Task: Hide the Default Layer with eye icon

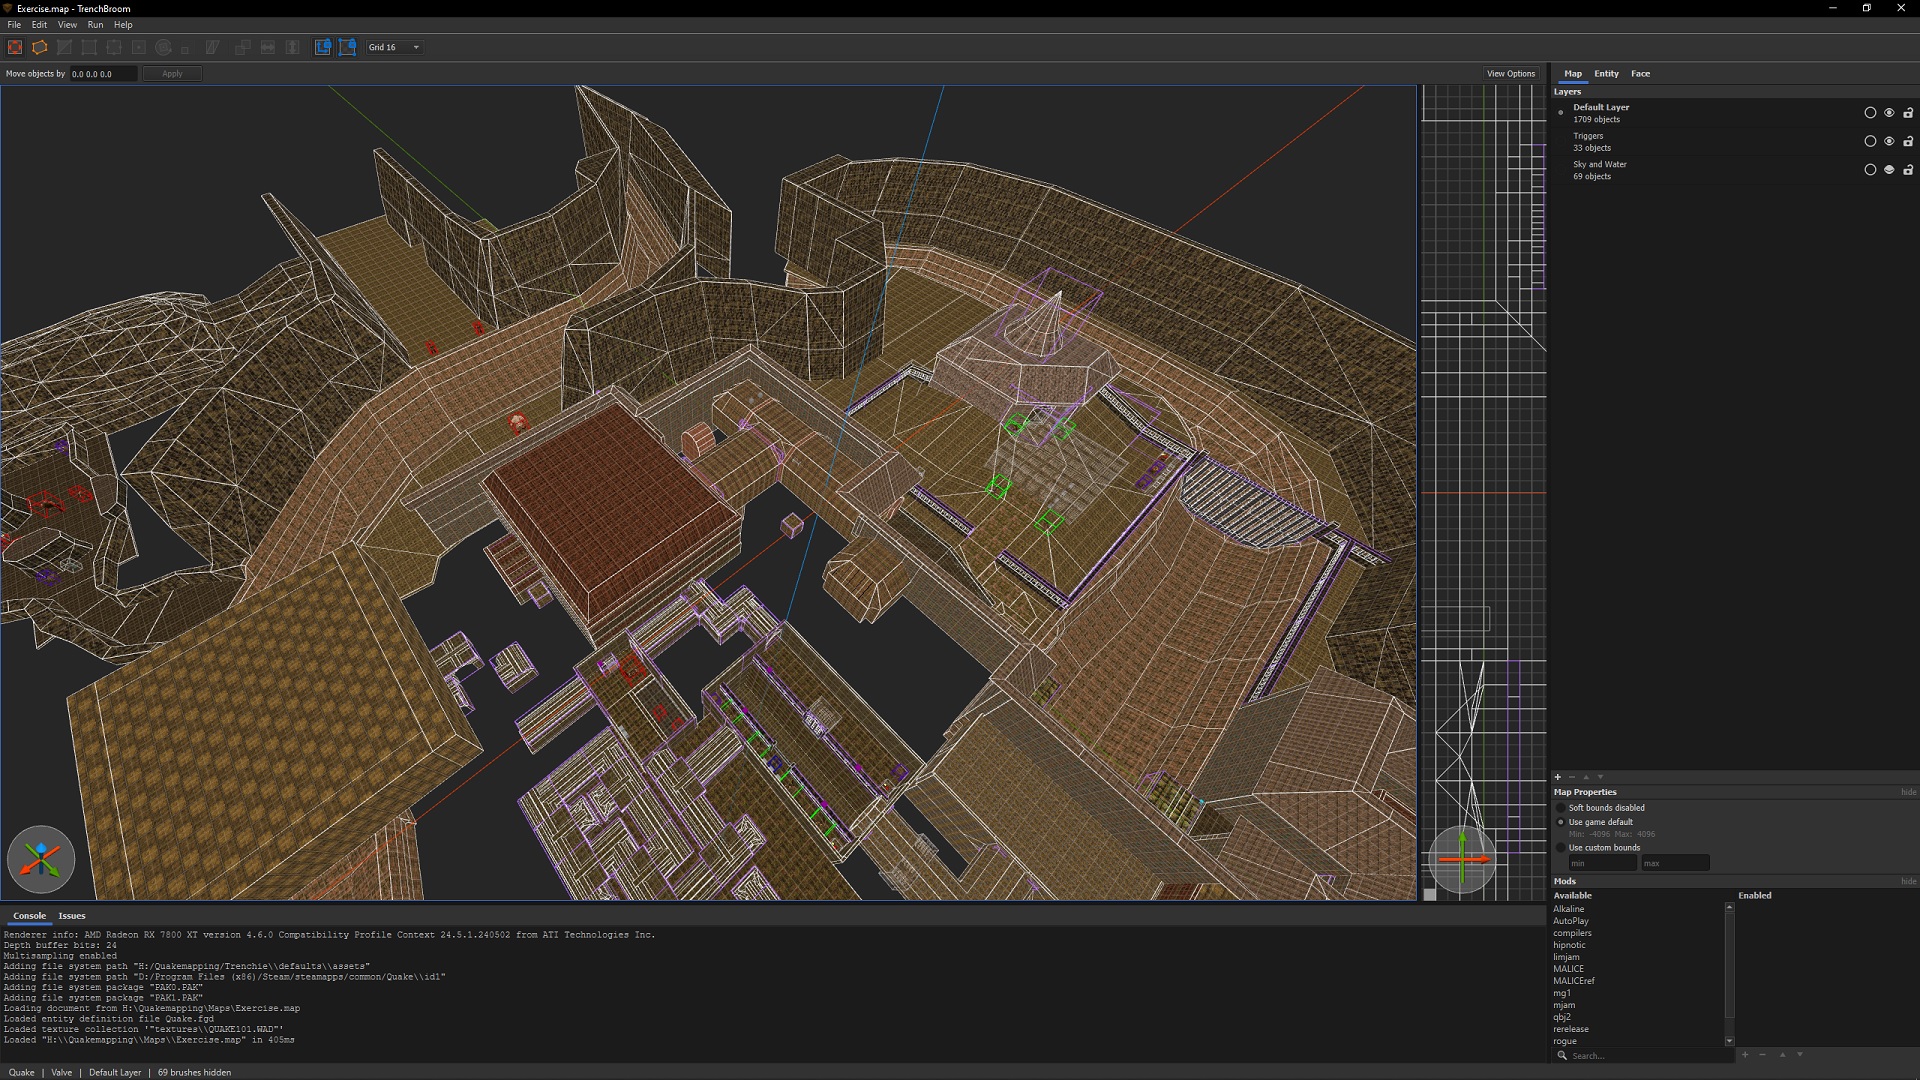Action: click(x=1889, y=113)
